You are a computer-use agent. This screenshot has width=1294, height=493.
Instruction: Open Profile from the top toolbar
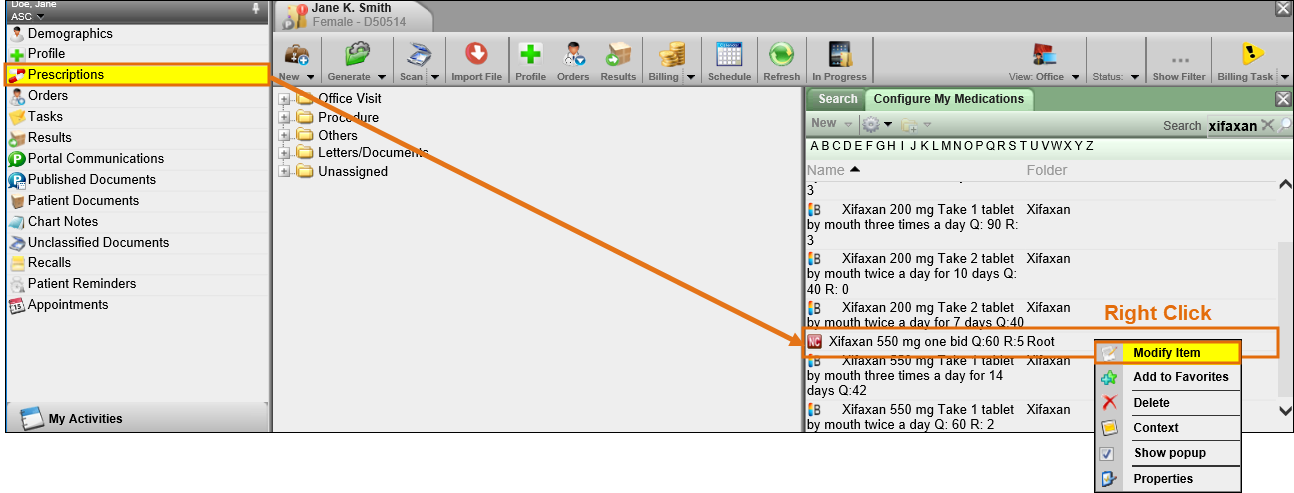coord(530,61)
